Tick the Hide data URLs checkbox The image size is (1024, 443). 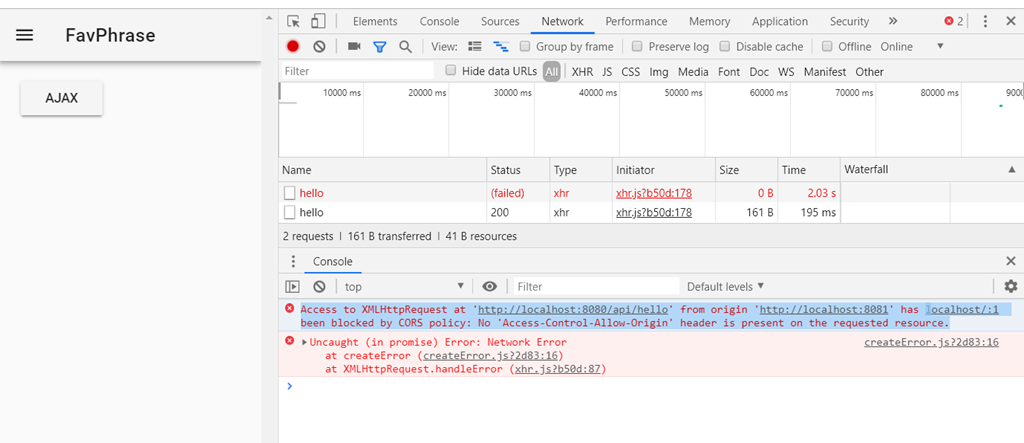point(451,71)
